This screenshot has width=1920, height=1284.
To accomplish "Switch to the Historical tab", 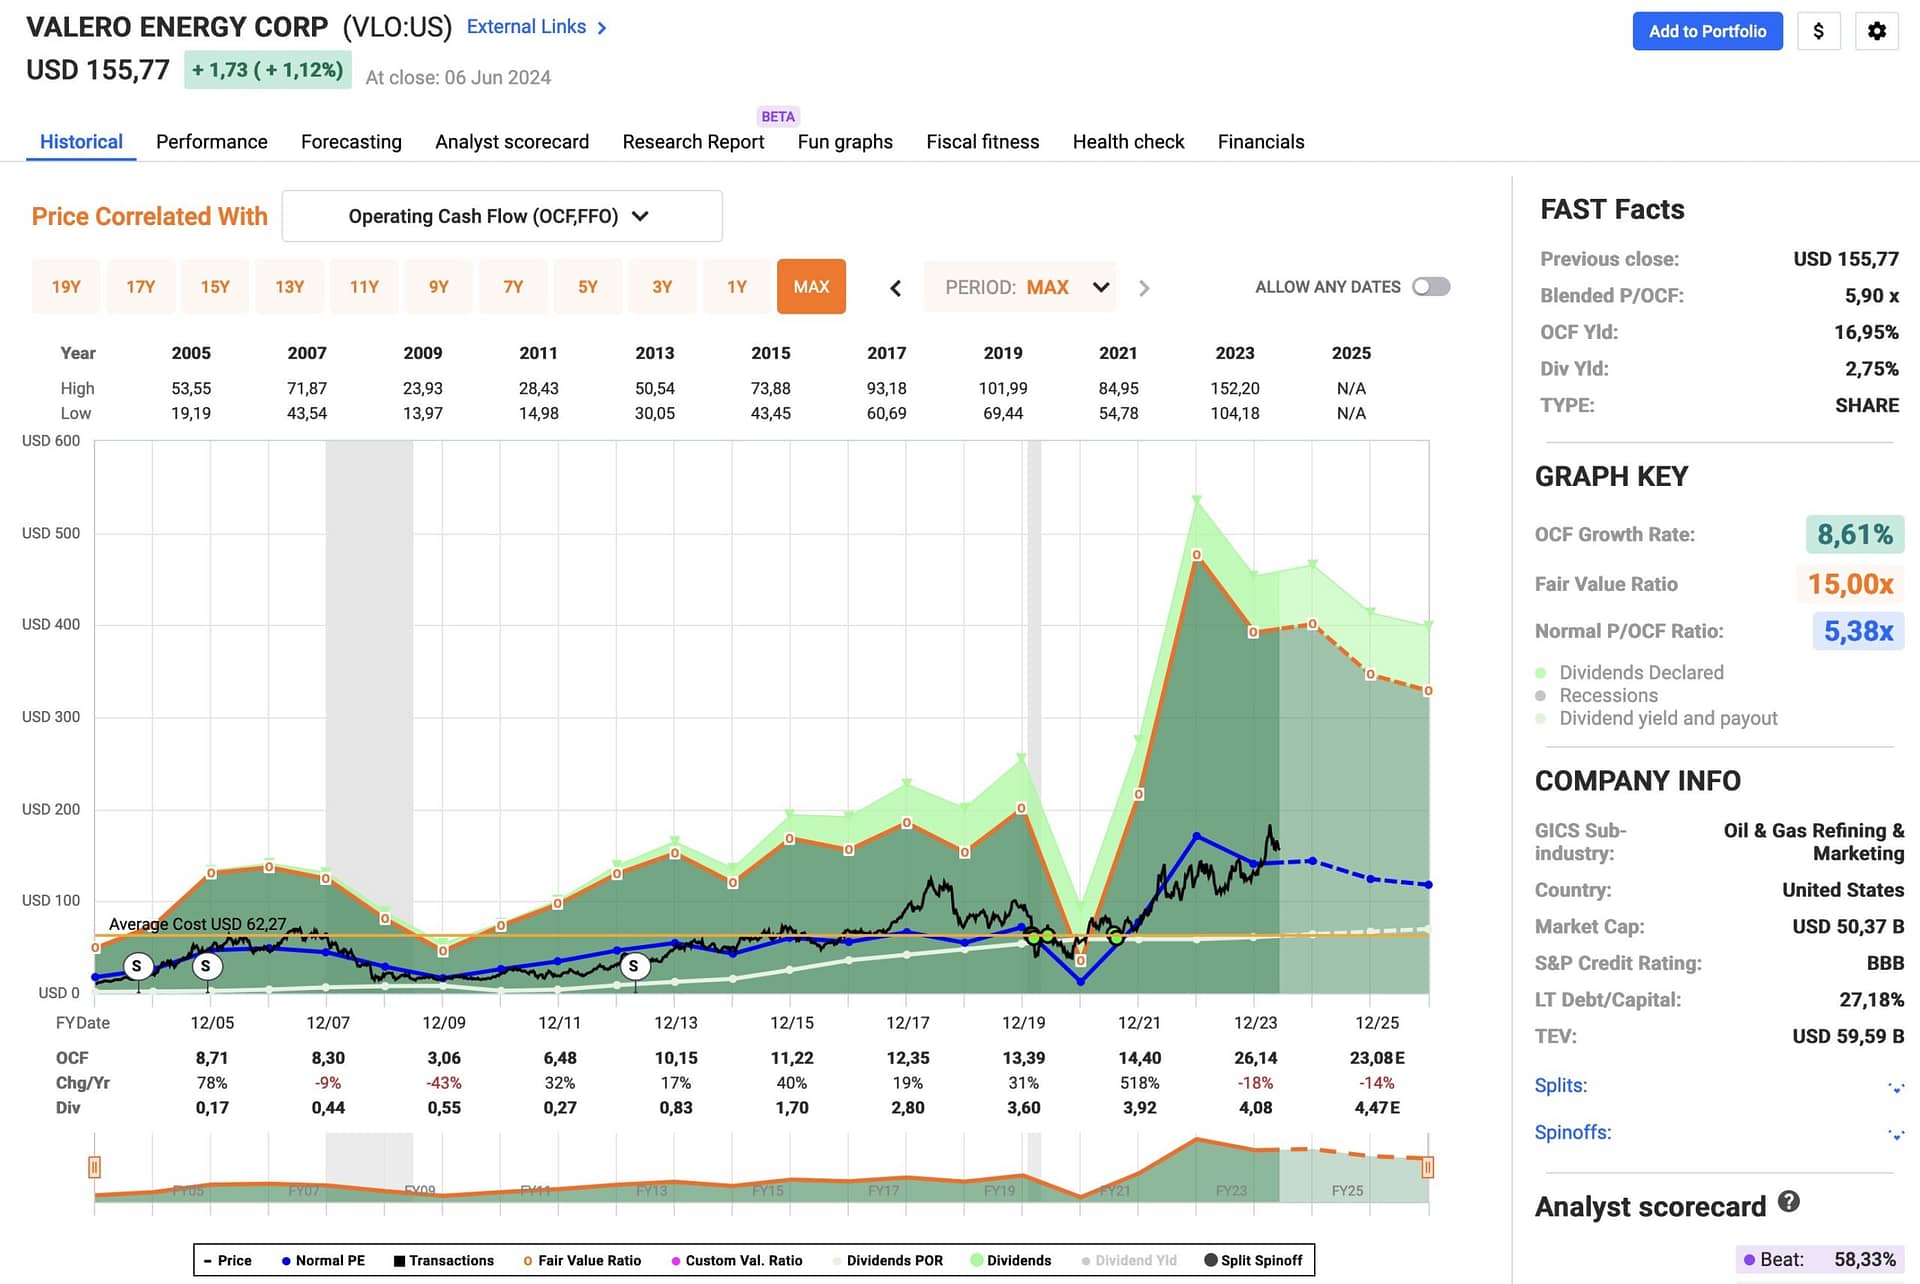I will pos(81,142).
